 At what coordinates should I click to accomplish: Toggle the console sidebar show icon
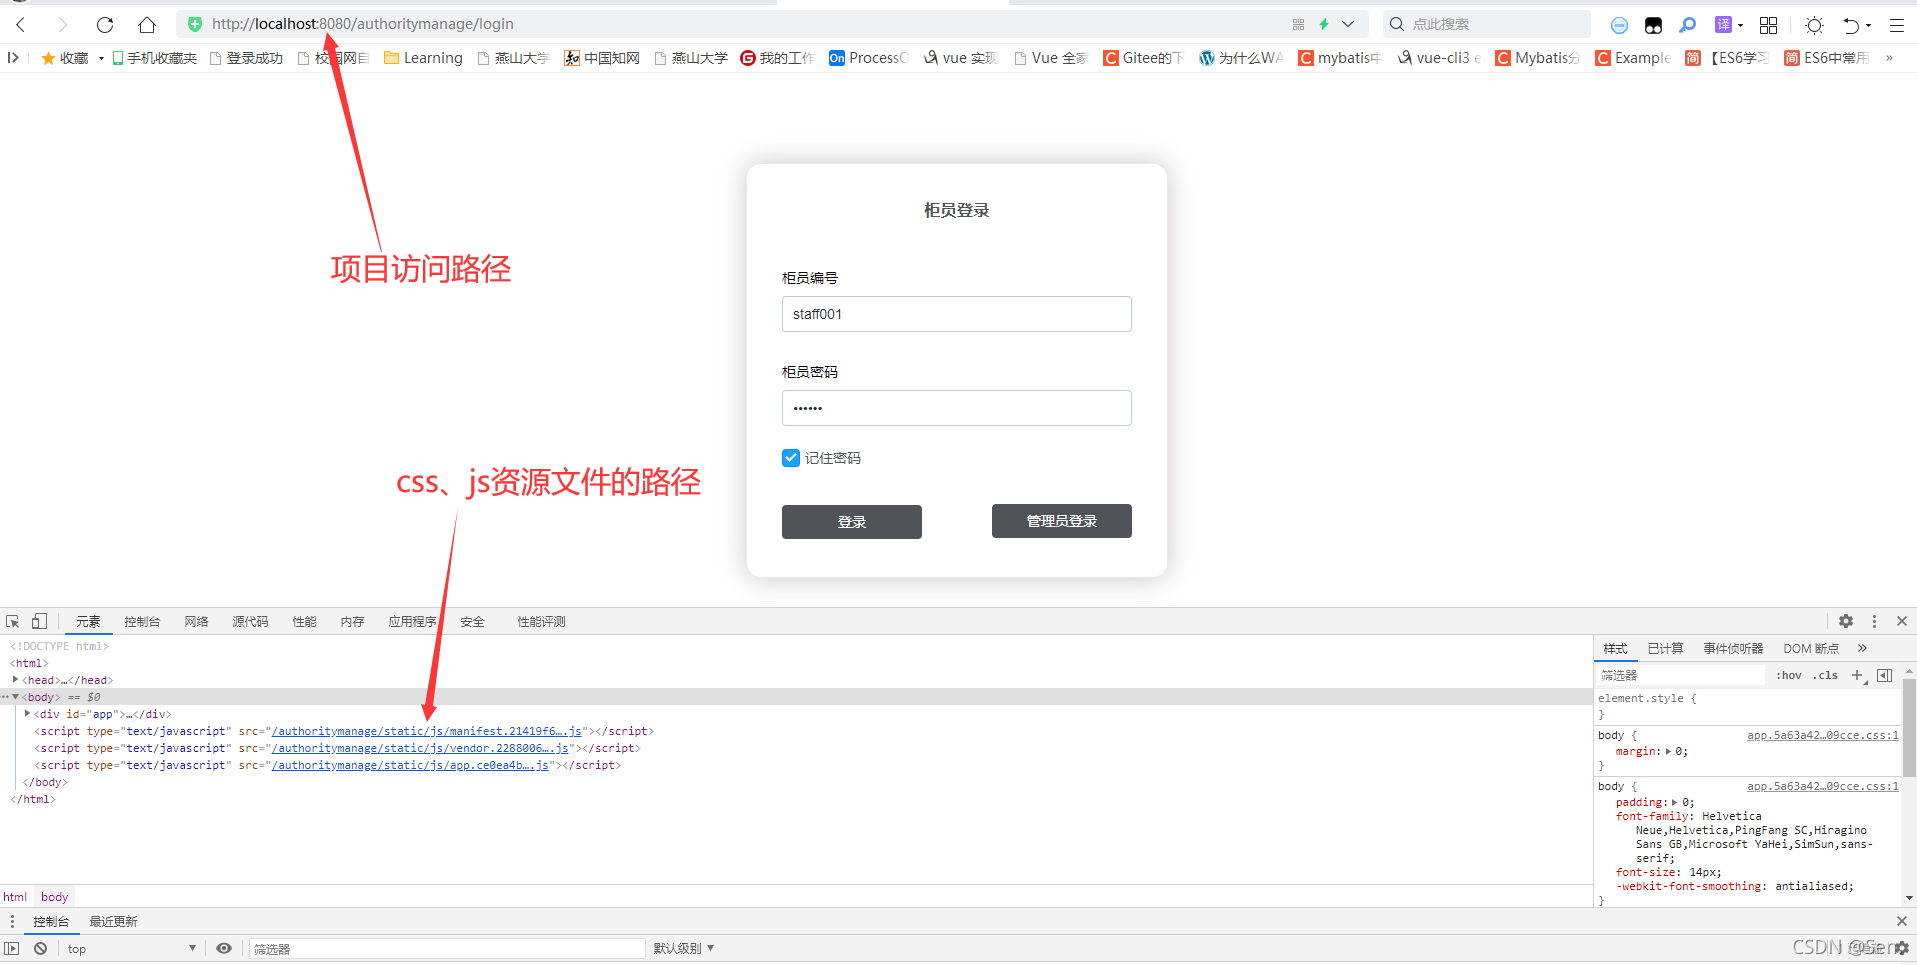click(x=12, y=949)
